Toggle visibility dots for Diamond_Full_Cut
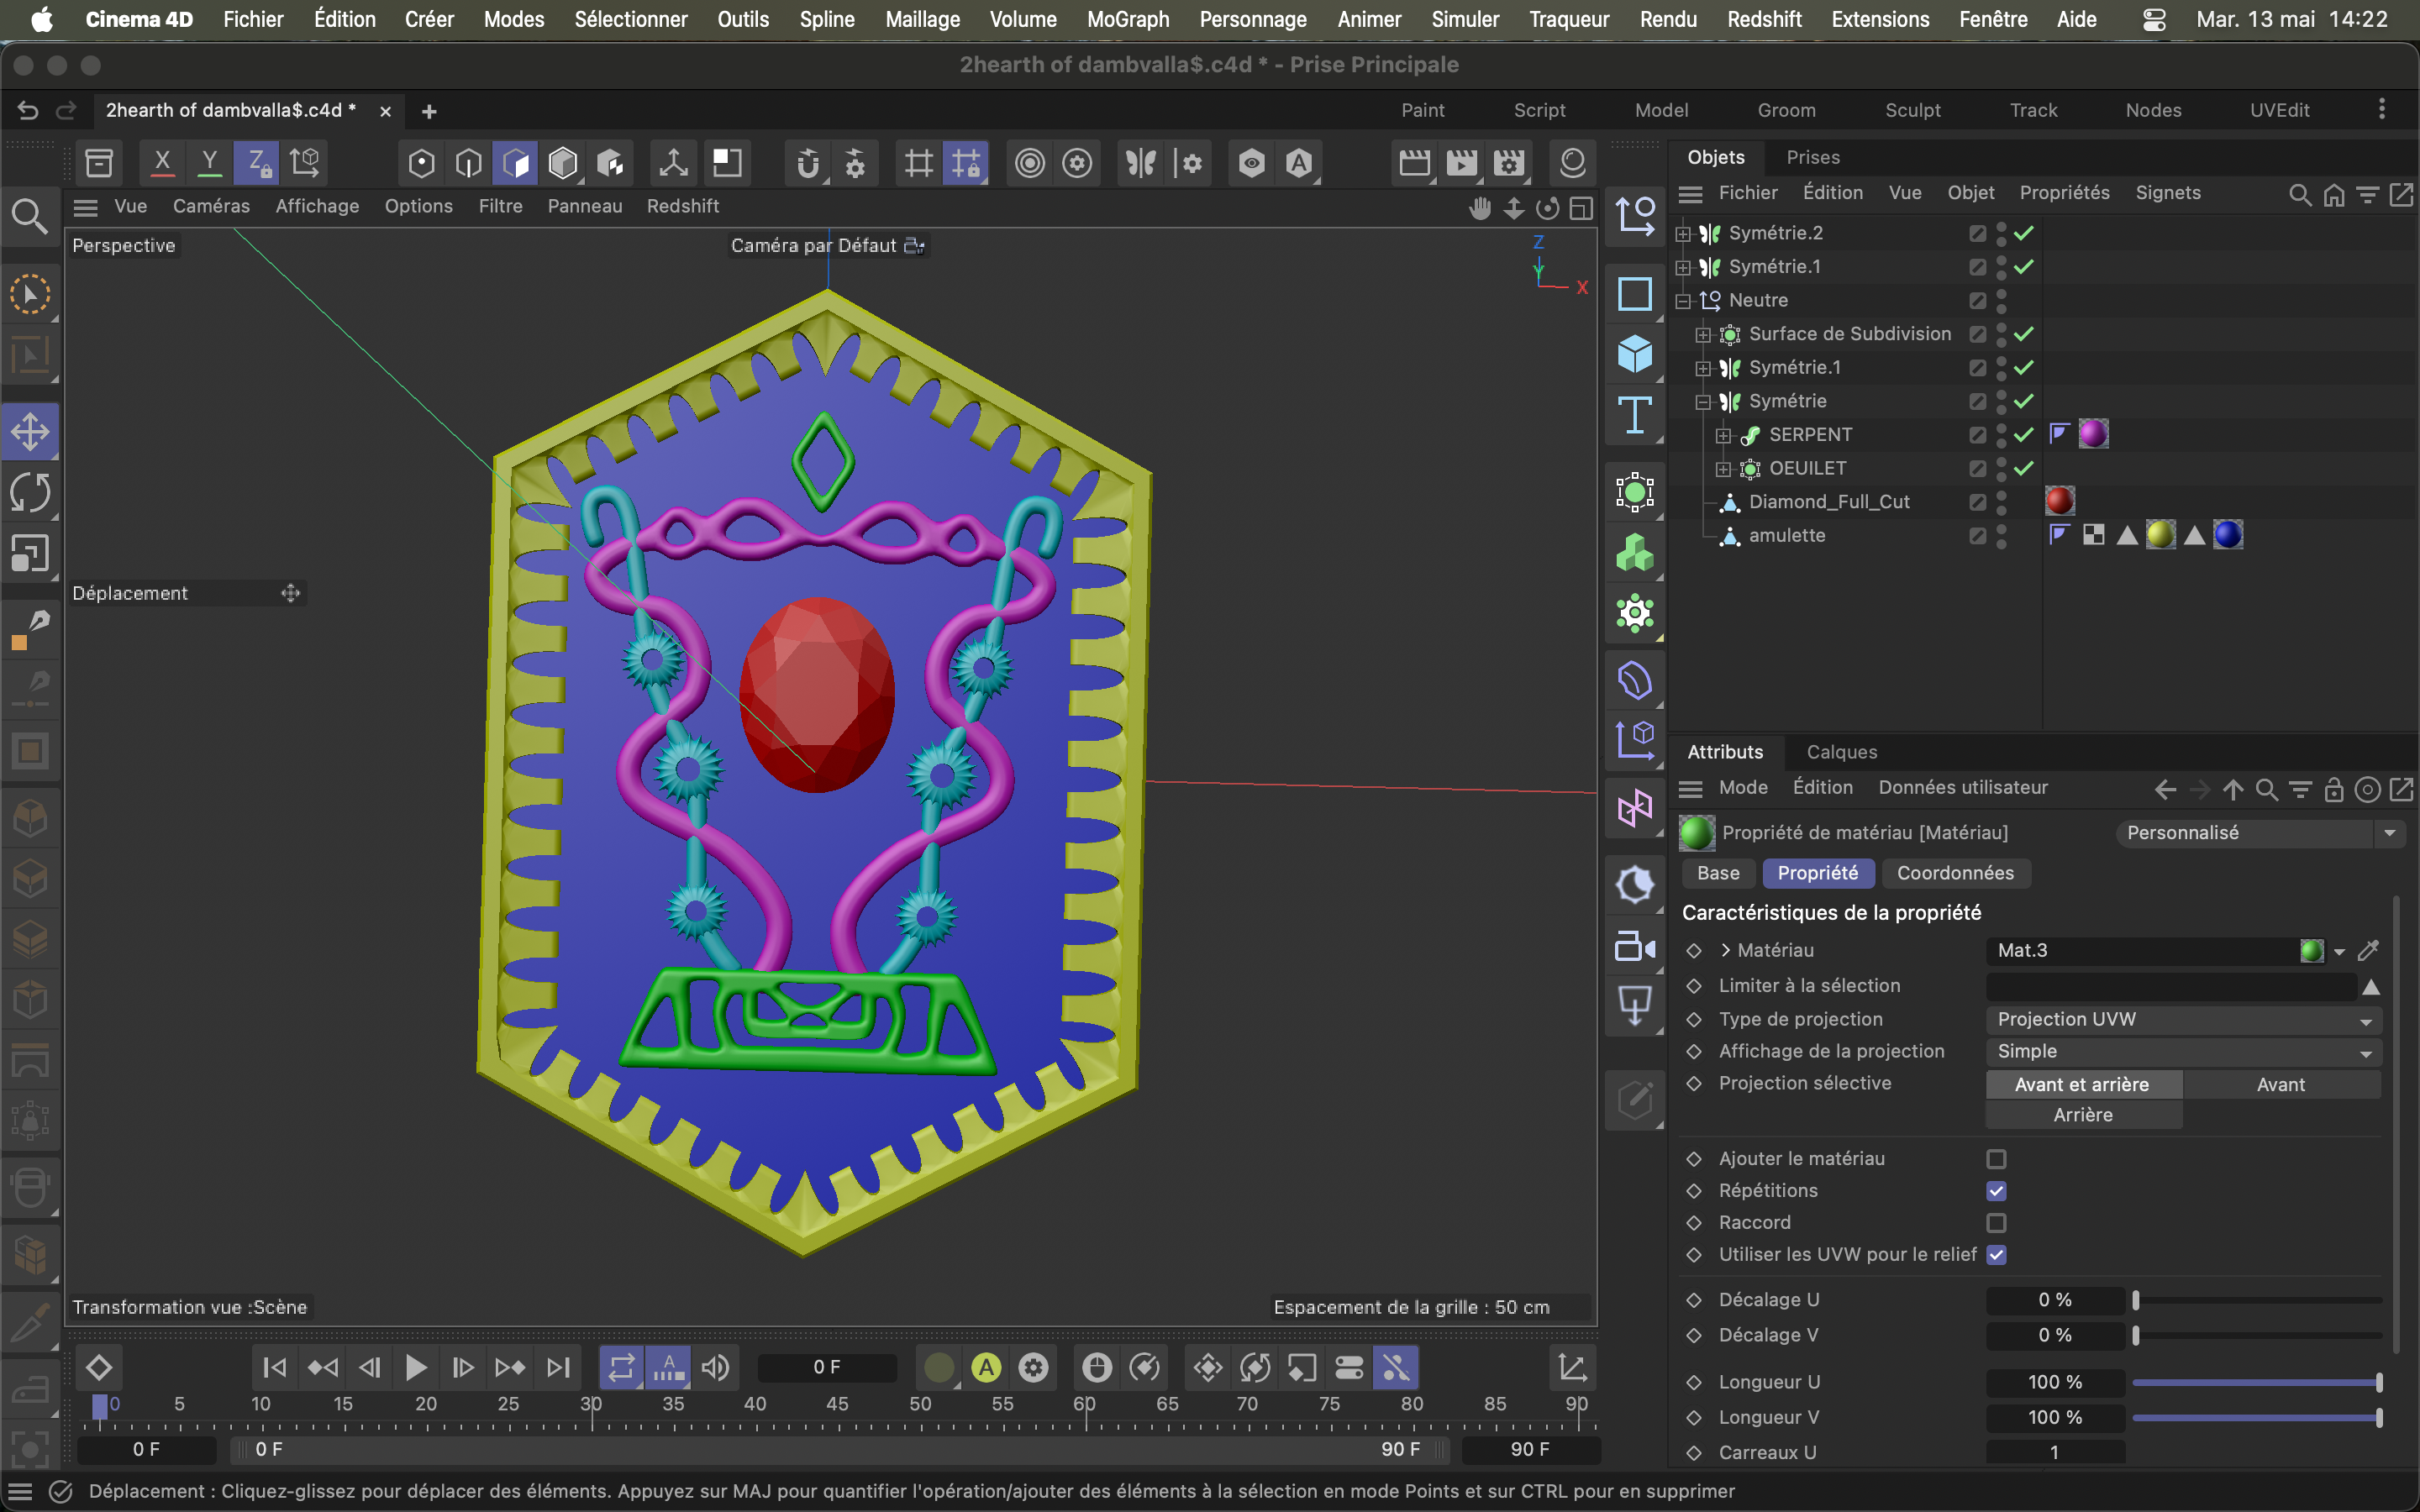This screenshot has height=1512, width=2420. coord(2001,502)
